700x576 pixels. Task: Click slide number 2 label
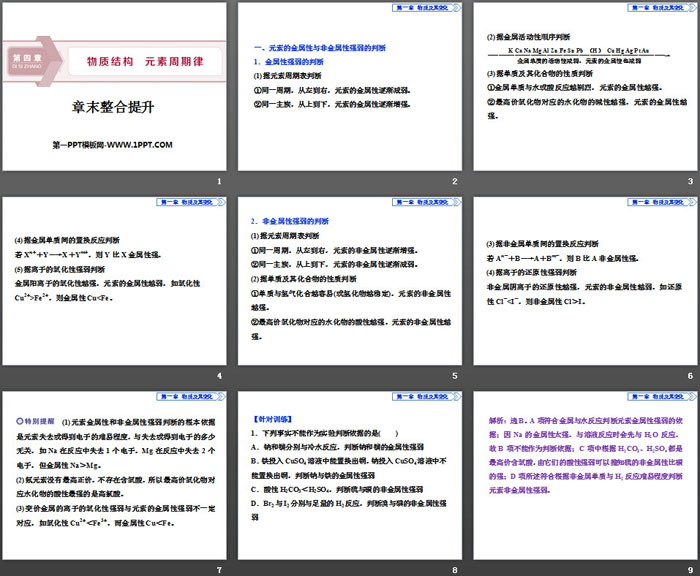click(454, 181)
